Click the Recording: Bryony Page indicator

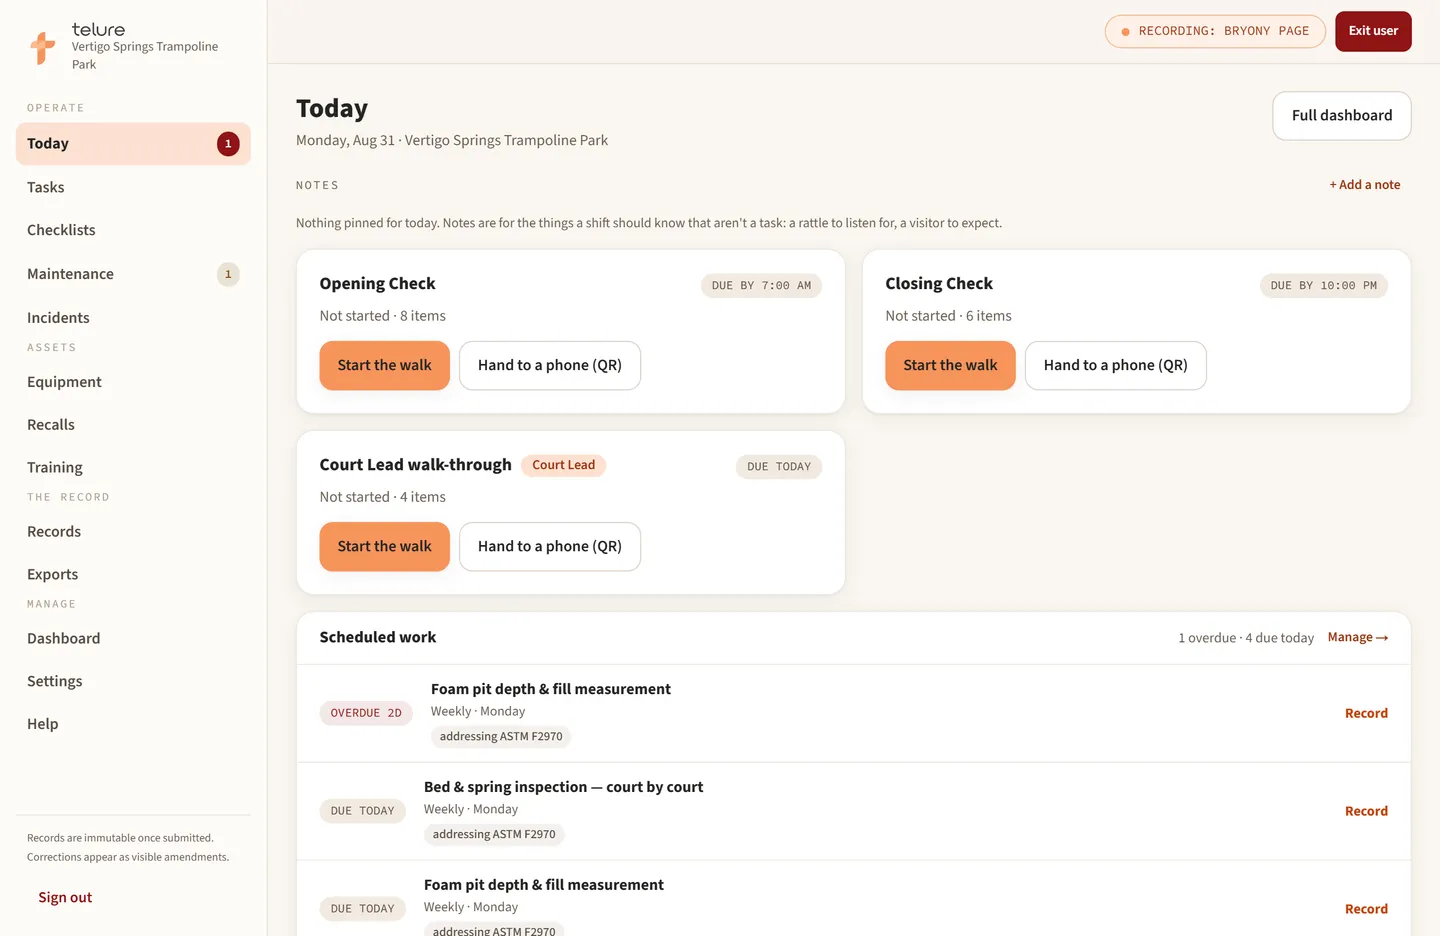point(1215,31)
